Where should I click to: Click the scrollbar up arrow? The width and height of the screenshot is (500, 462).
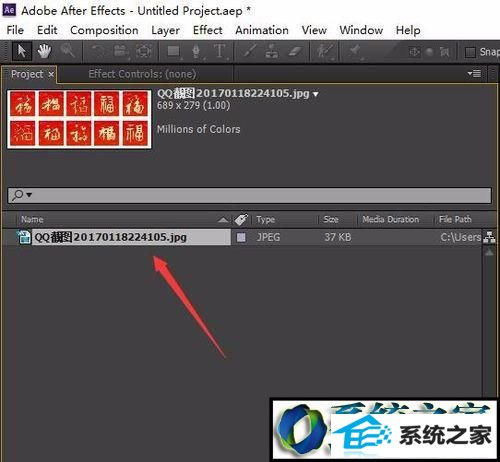point(489,252)
